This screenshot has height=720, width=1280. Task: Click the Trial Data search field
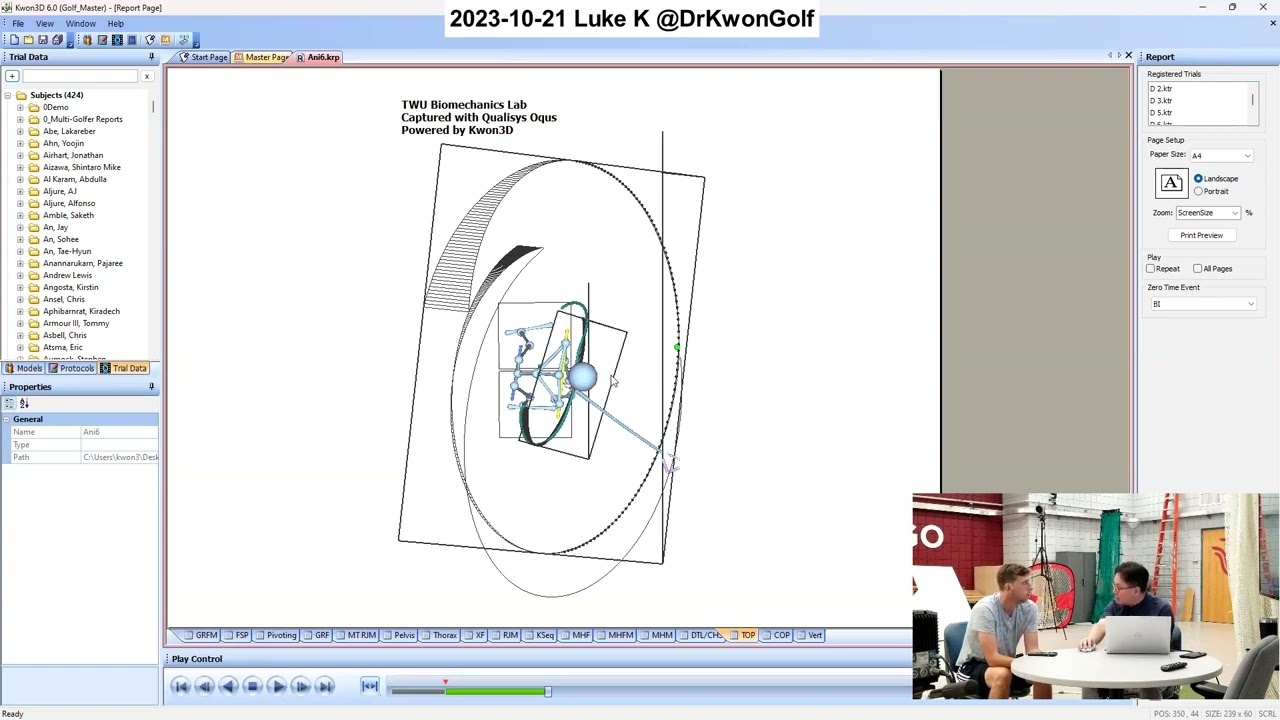(81, 76)
